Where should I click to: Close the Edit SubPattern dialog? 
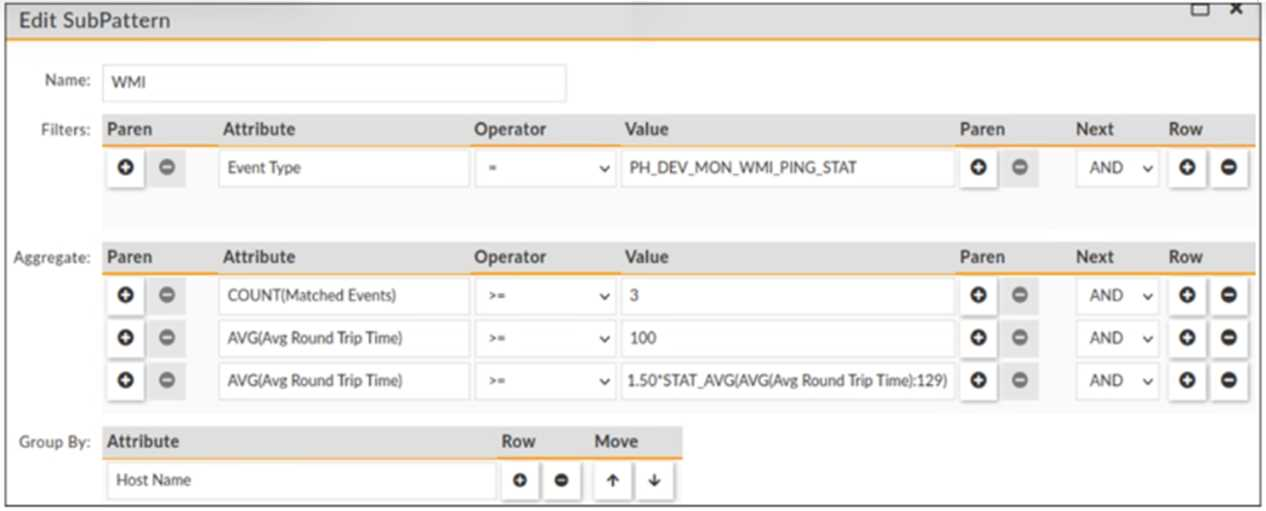click(x=1236, y=8)
